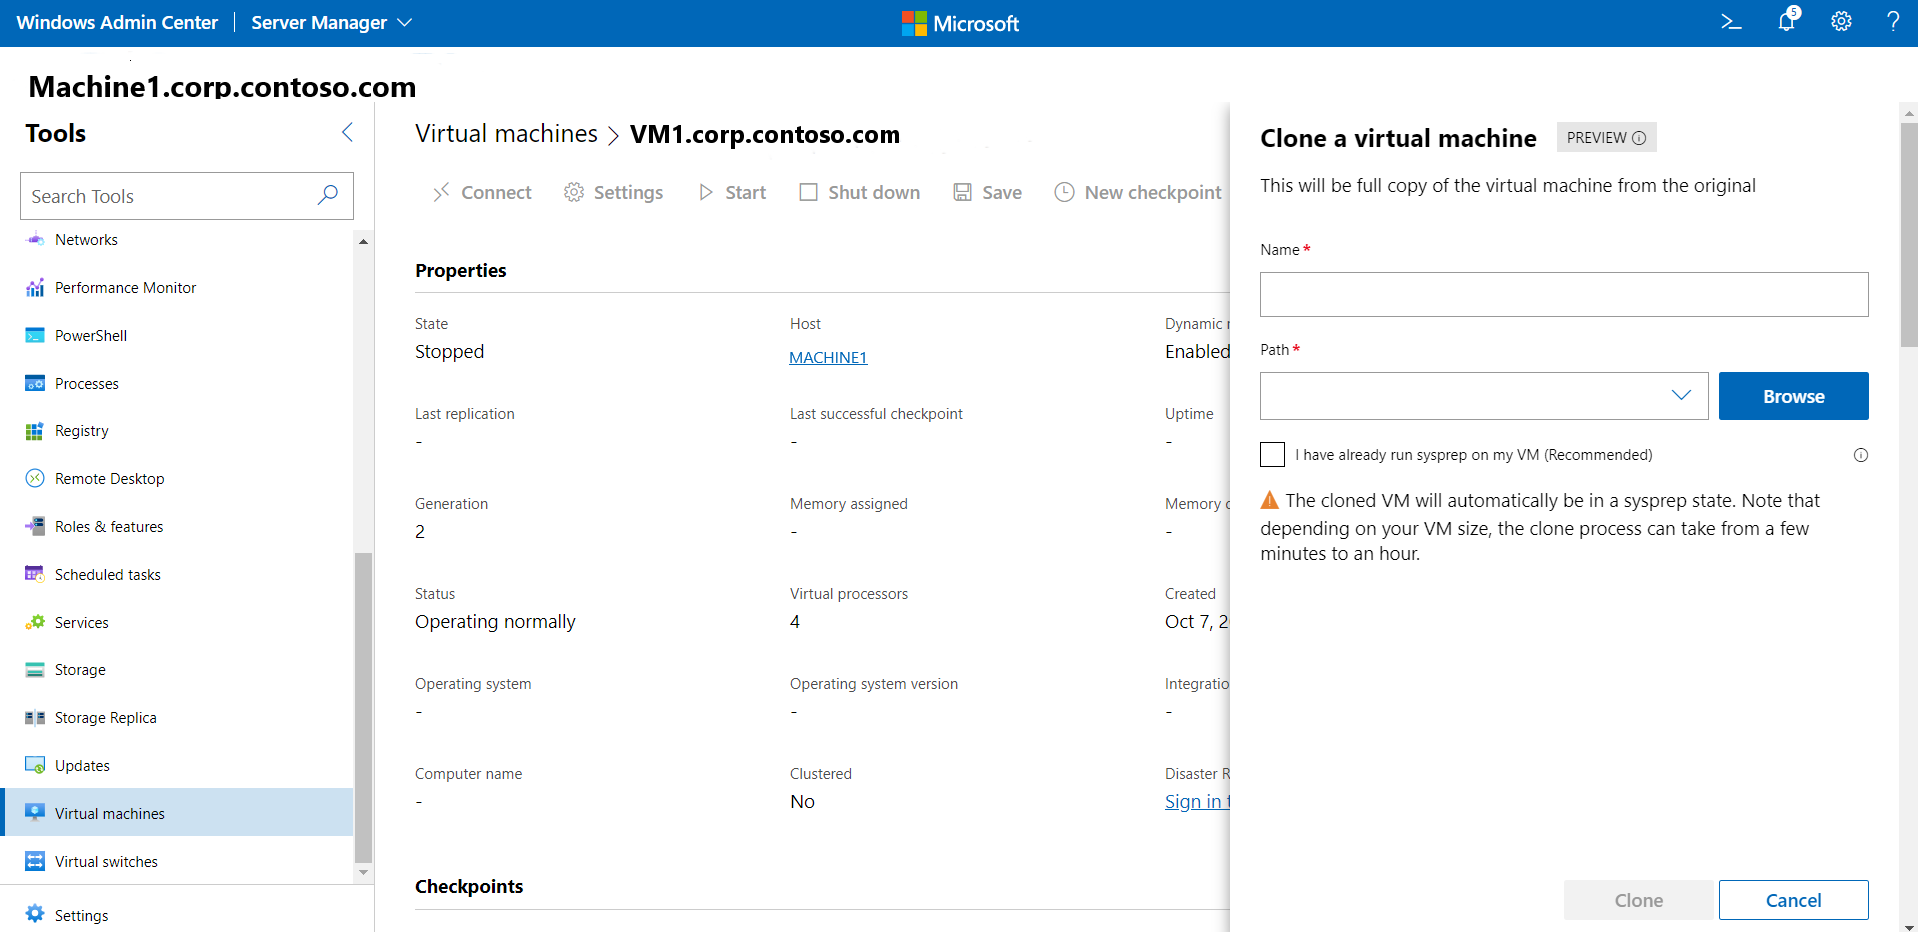
Task: Click the help question mark icon
Action: [x=1892, y=22]
